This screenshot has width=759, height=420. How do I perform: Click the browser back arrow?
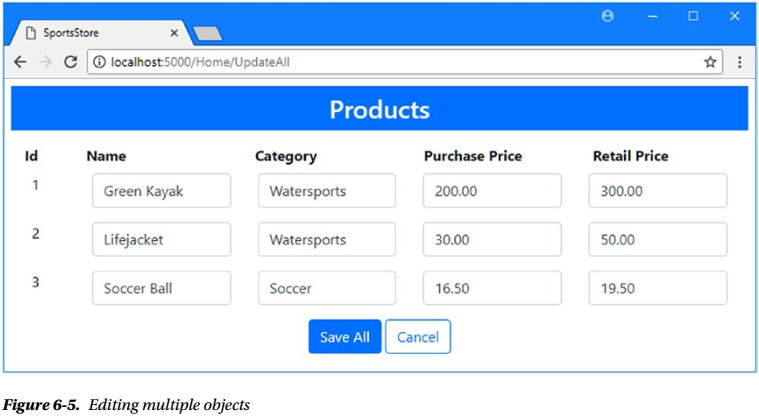[20, 62]
